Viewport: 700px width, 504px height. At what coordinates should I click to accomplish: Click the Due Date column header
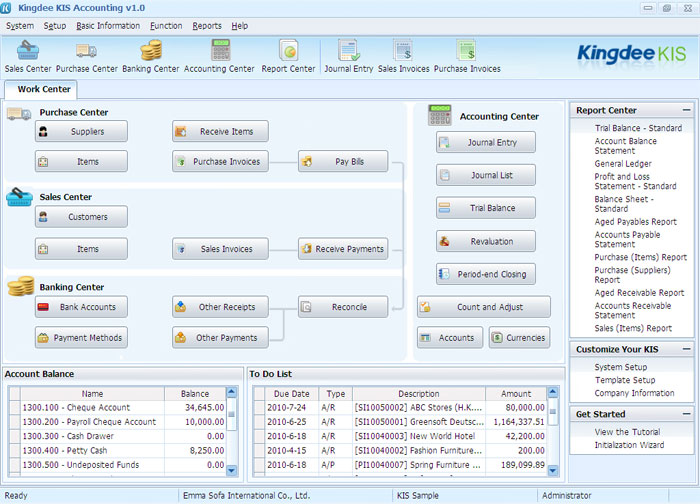coord(292,394)
